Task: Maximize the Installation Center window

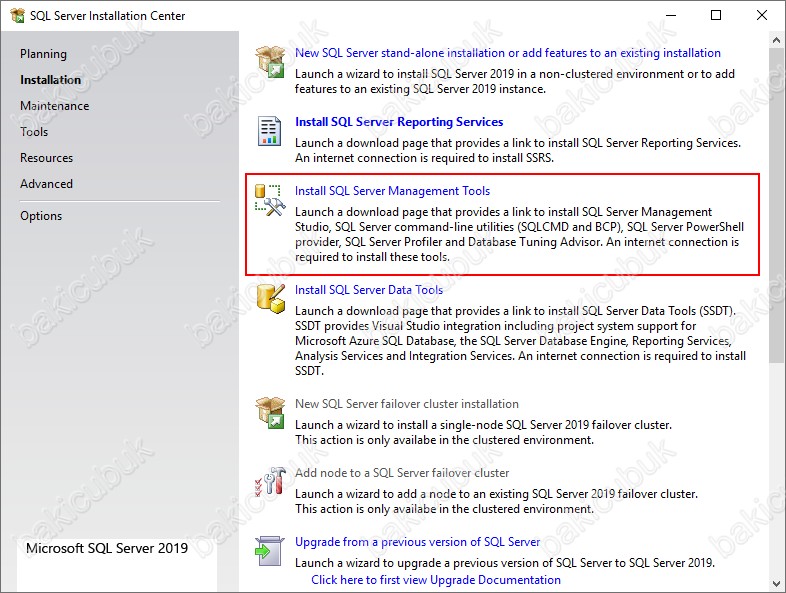Action: 716,16
